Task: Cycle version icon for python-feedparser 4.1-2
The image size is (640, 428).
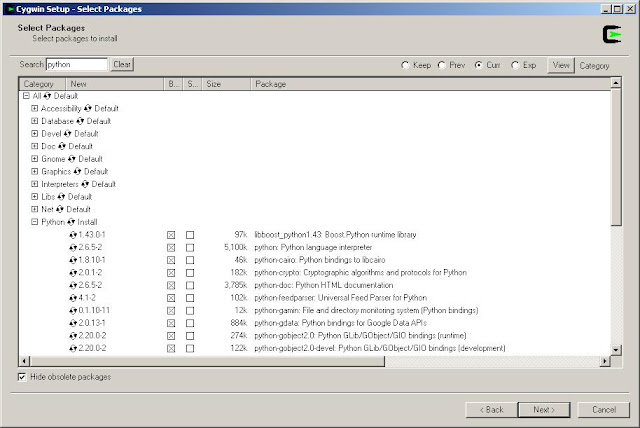Action: tap(73, 298)
